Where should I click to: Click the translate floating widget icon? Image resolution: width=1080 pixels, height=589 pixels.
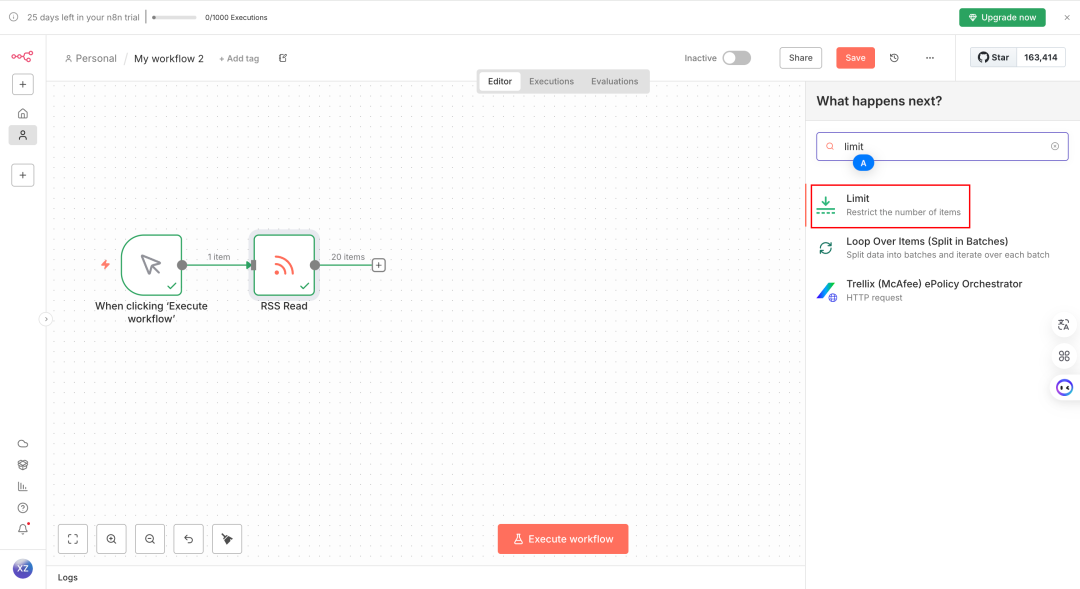1064,324
